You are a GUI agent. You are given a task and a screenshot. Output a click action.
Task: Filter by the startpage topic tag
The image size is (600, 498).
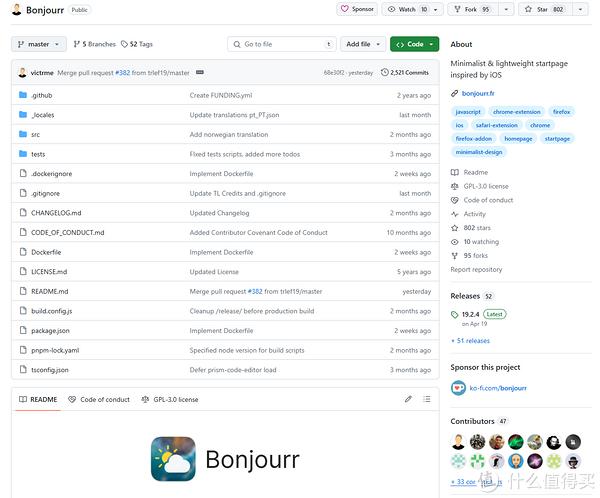pyautogui.click(x=557, y=139)
